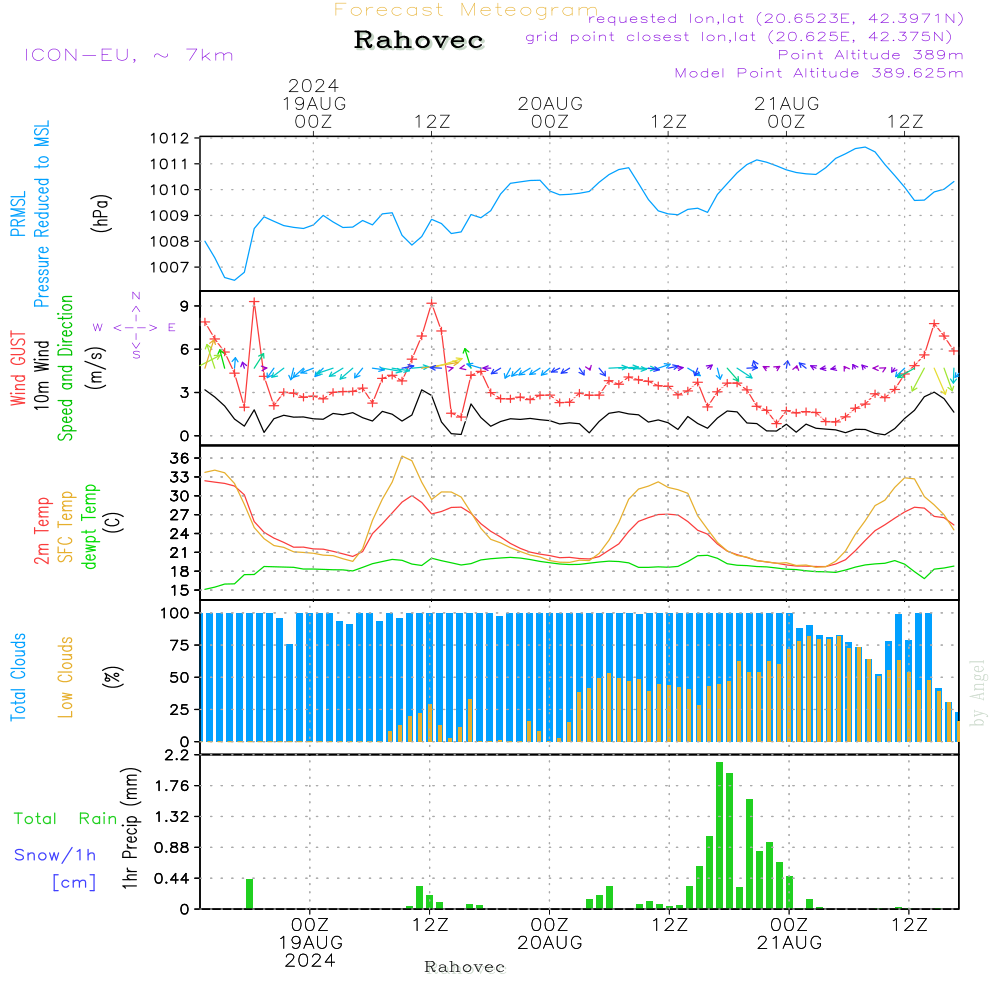Click the orange SFC Temp legend label
This screenshot has width=1000, height=1000.
(x=67, y=526)
